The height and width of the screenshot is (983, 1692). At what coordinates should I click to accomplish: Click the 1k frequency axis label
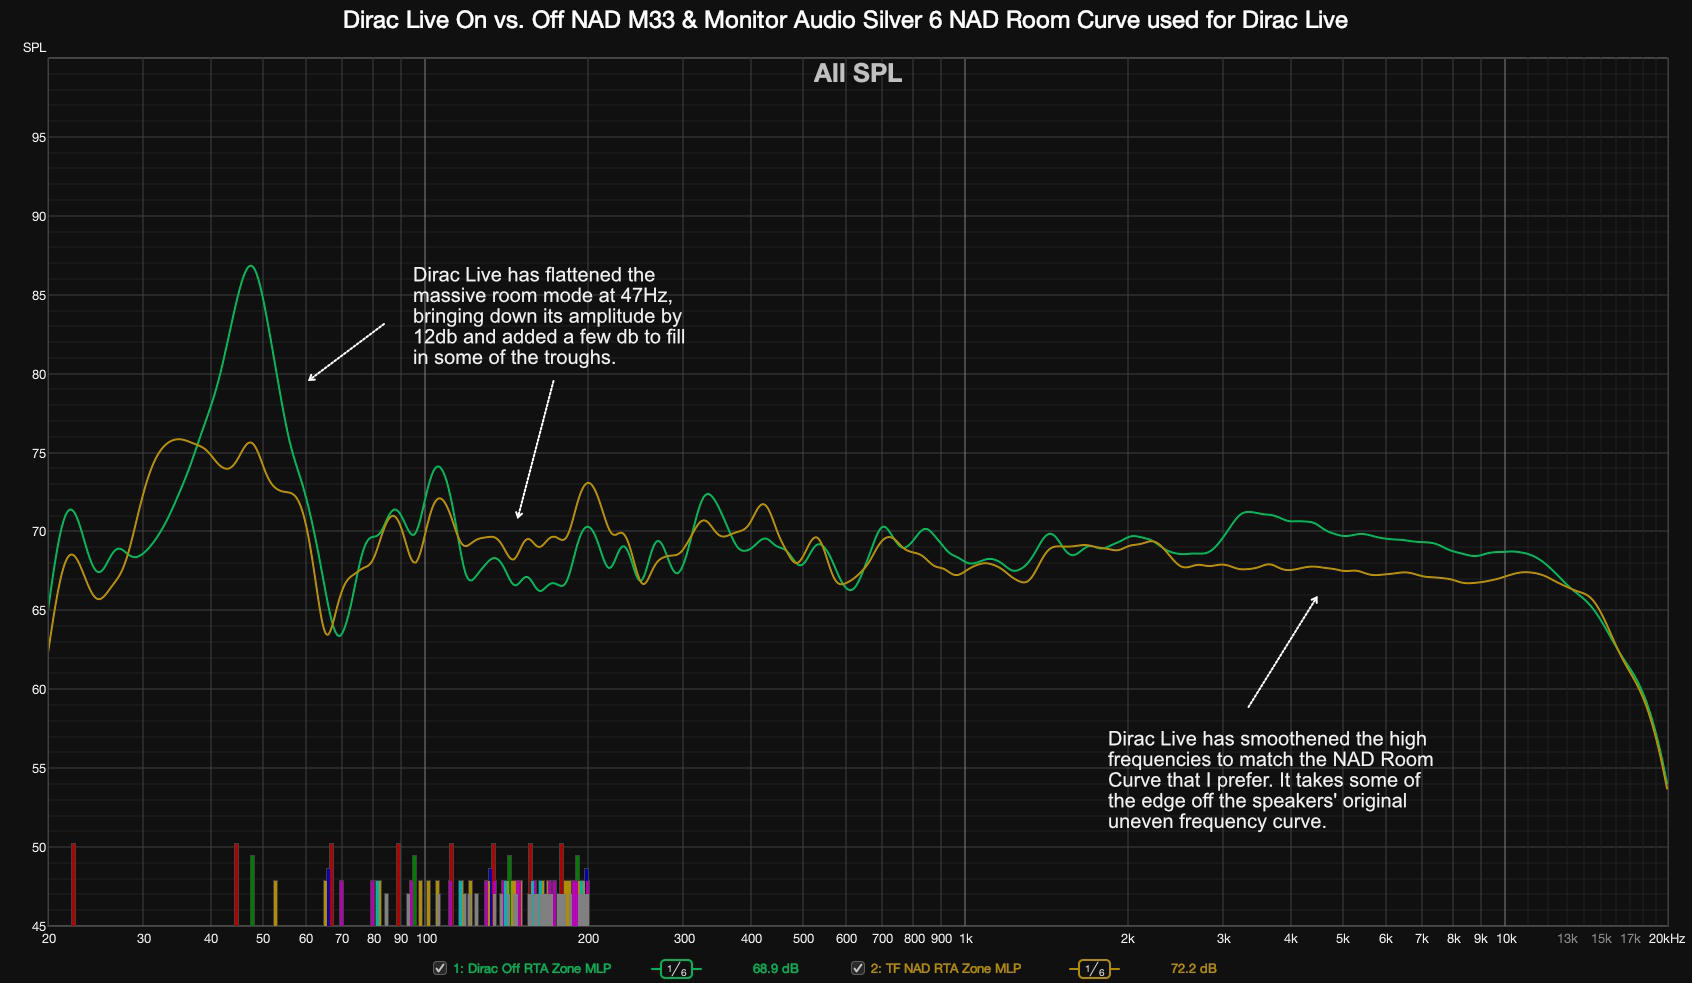click(x=966, y=938)
